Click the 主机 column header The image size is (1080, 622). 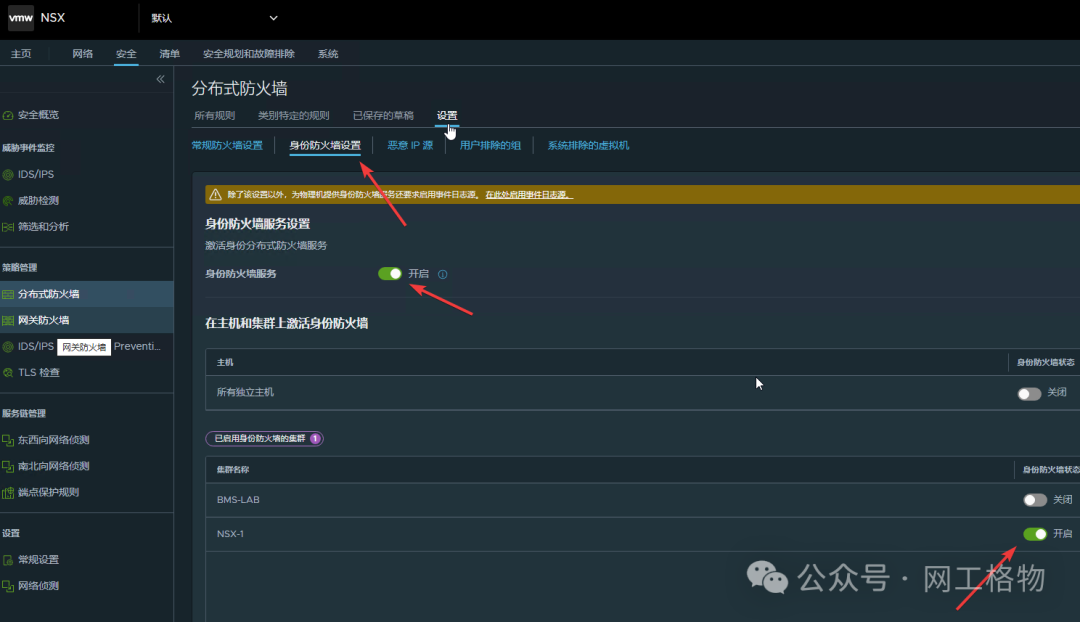tap(225, 362)
